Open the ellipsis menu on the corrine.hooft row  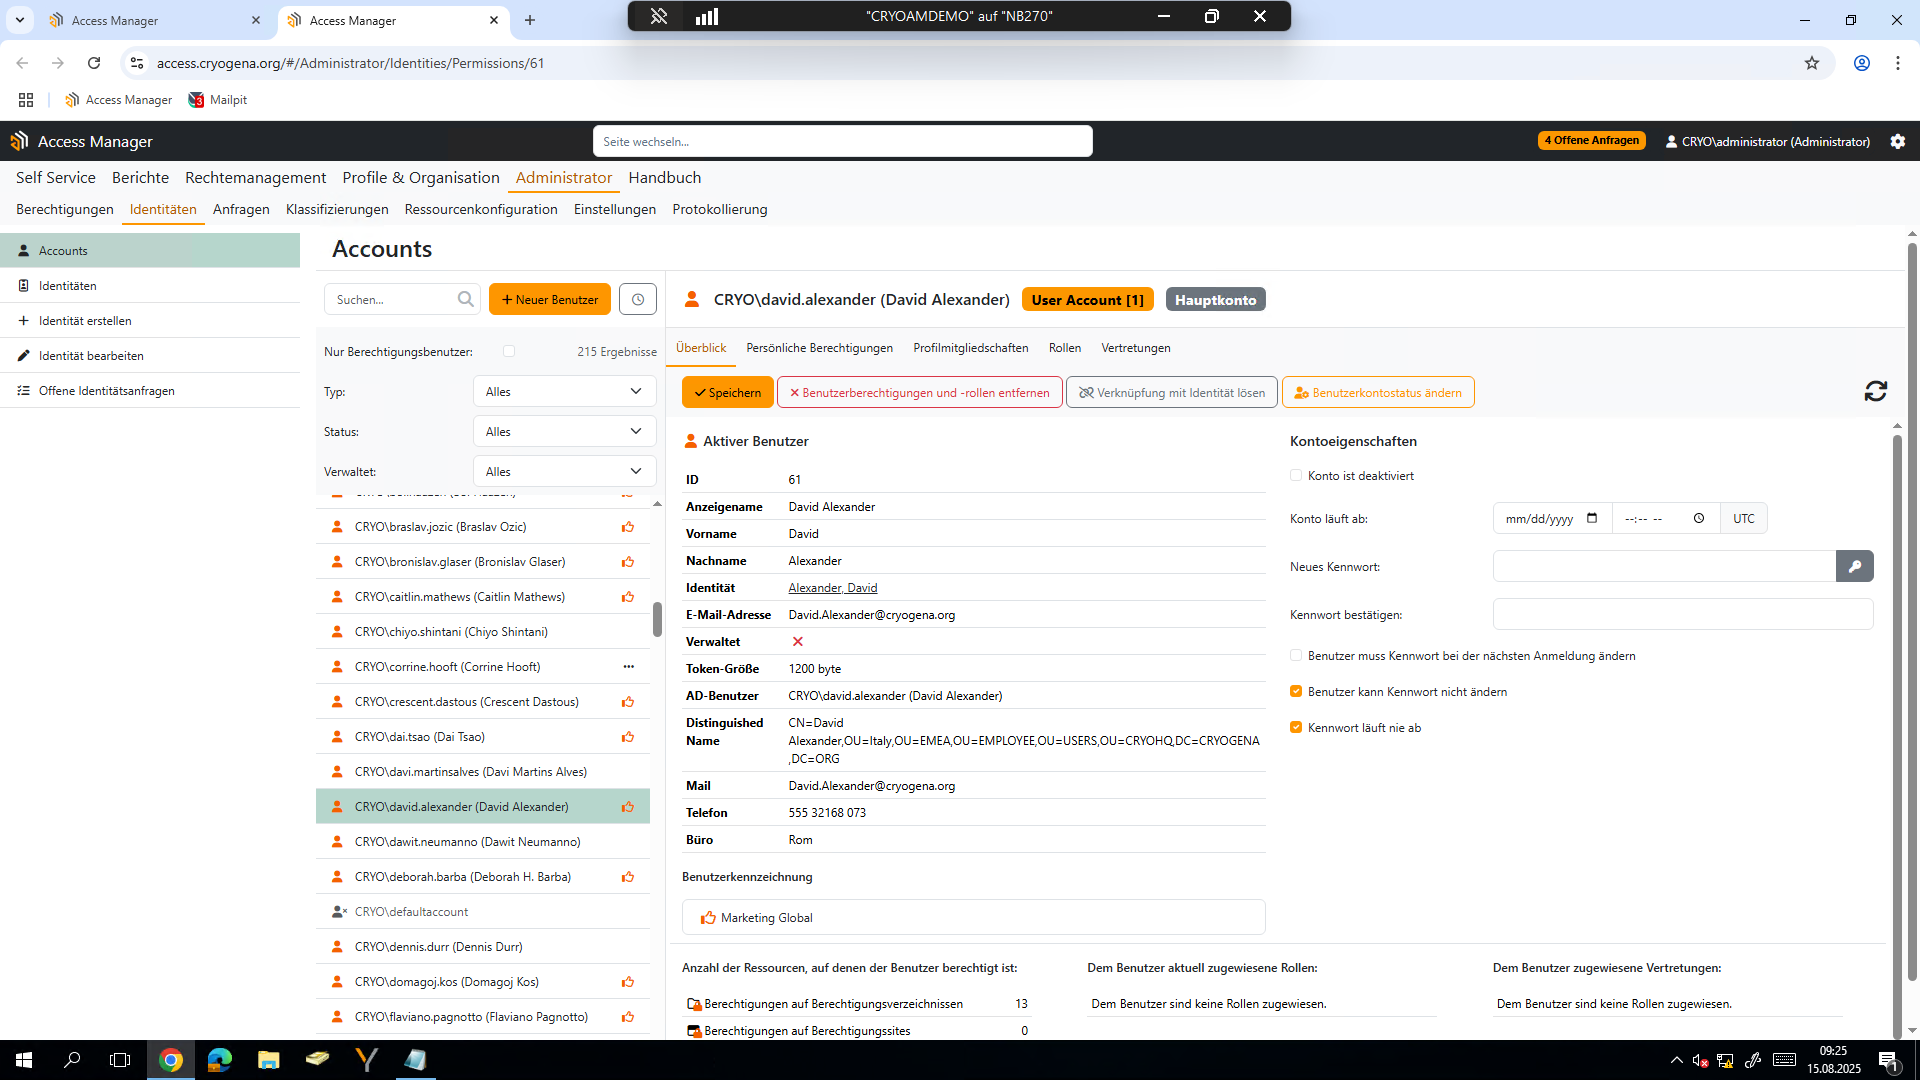pyautogui.click(x=628, y=666)
